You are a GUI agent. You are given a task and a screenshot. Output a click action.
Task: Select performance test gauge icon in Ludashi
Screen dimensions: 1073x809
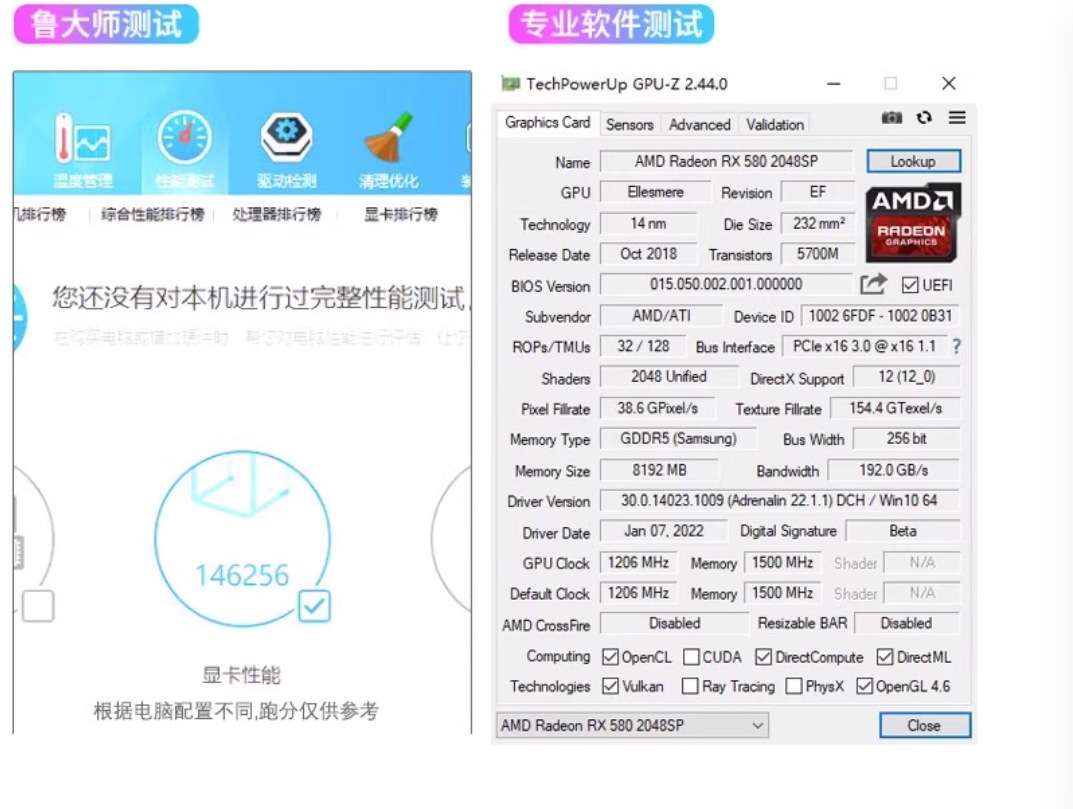[x=184, y=137]
